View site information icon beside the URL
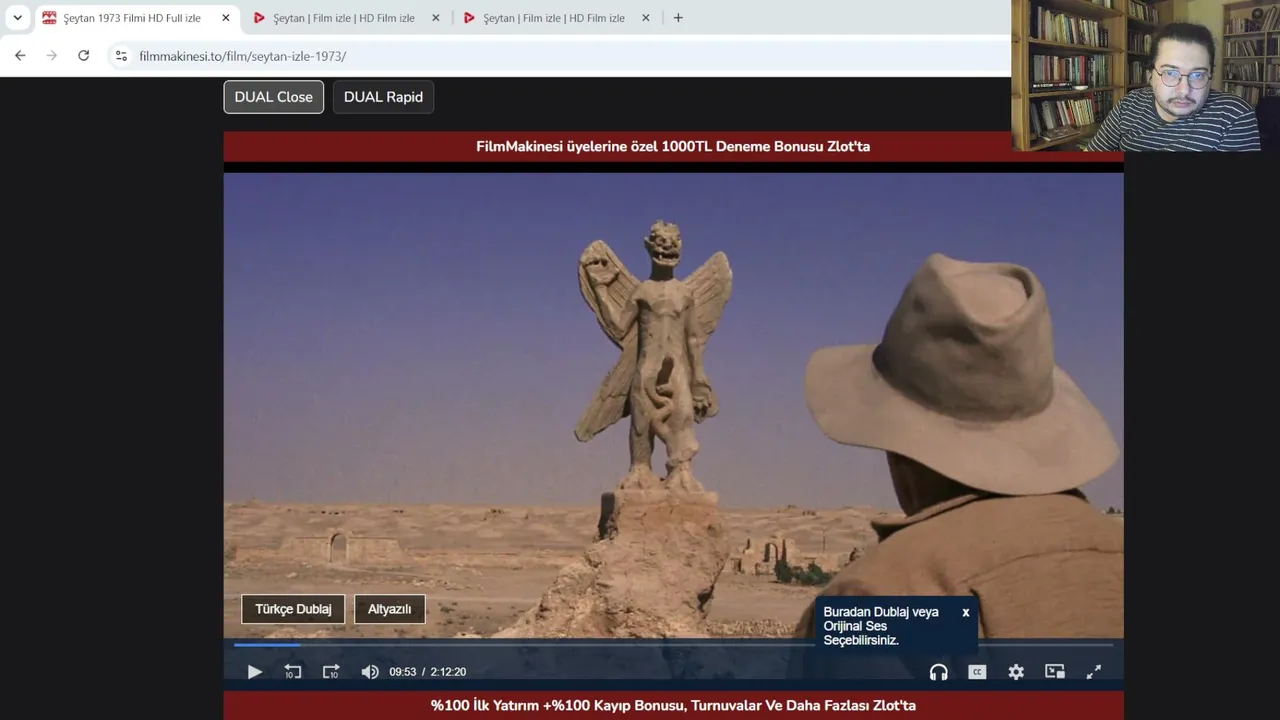This screenshot has height=720, width=1280. (x=121, y=56)
